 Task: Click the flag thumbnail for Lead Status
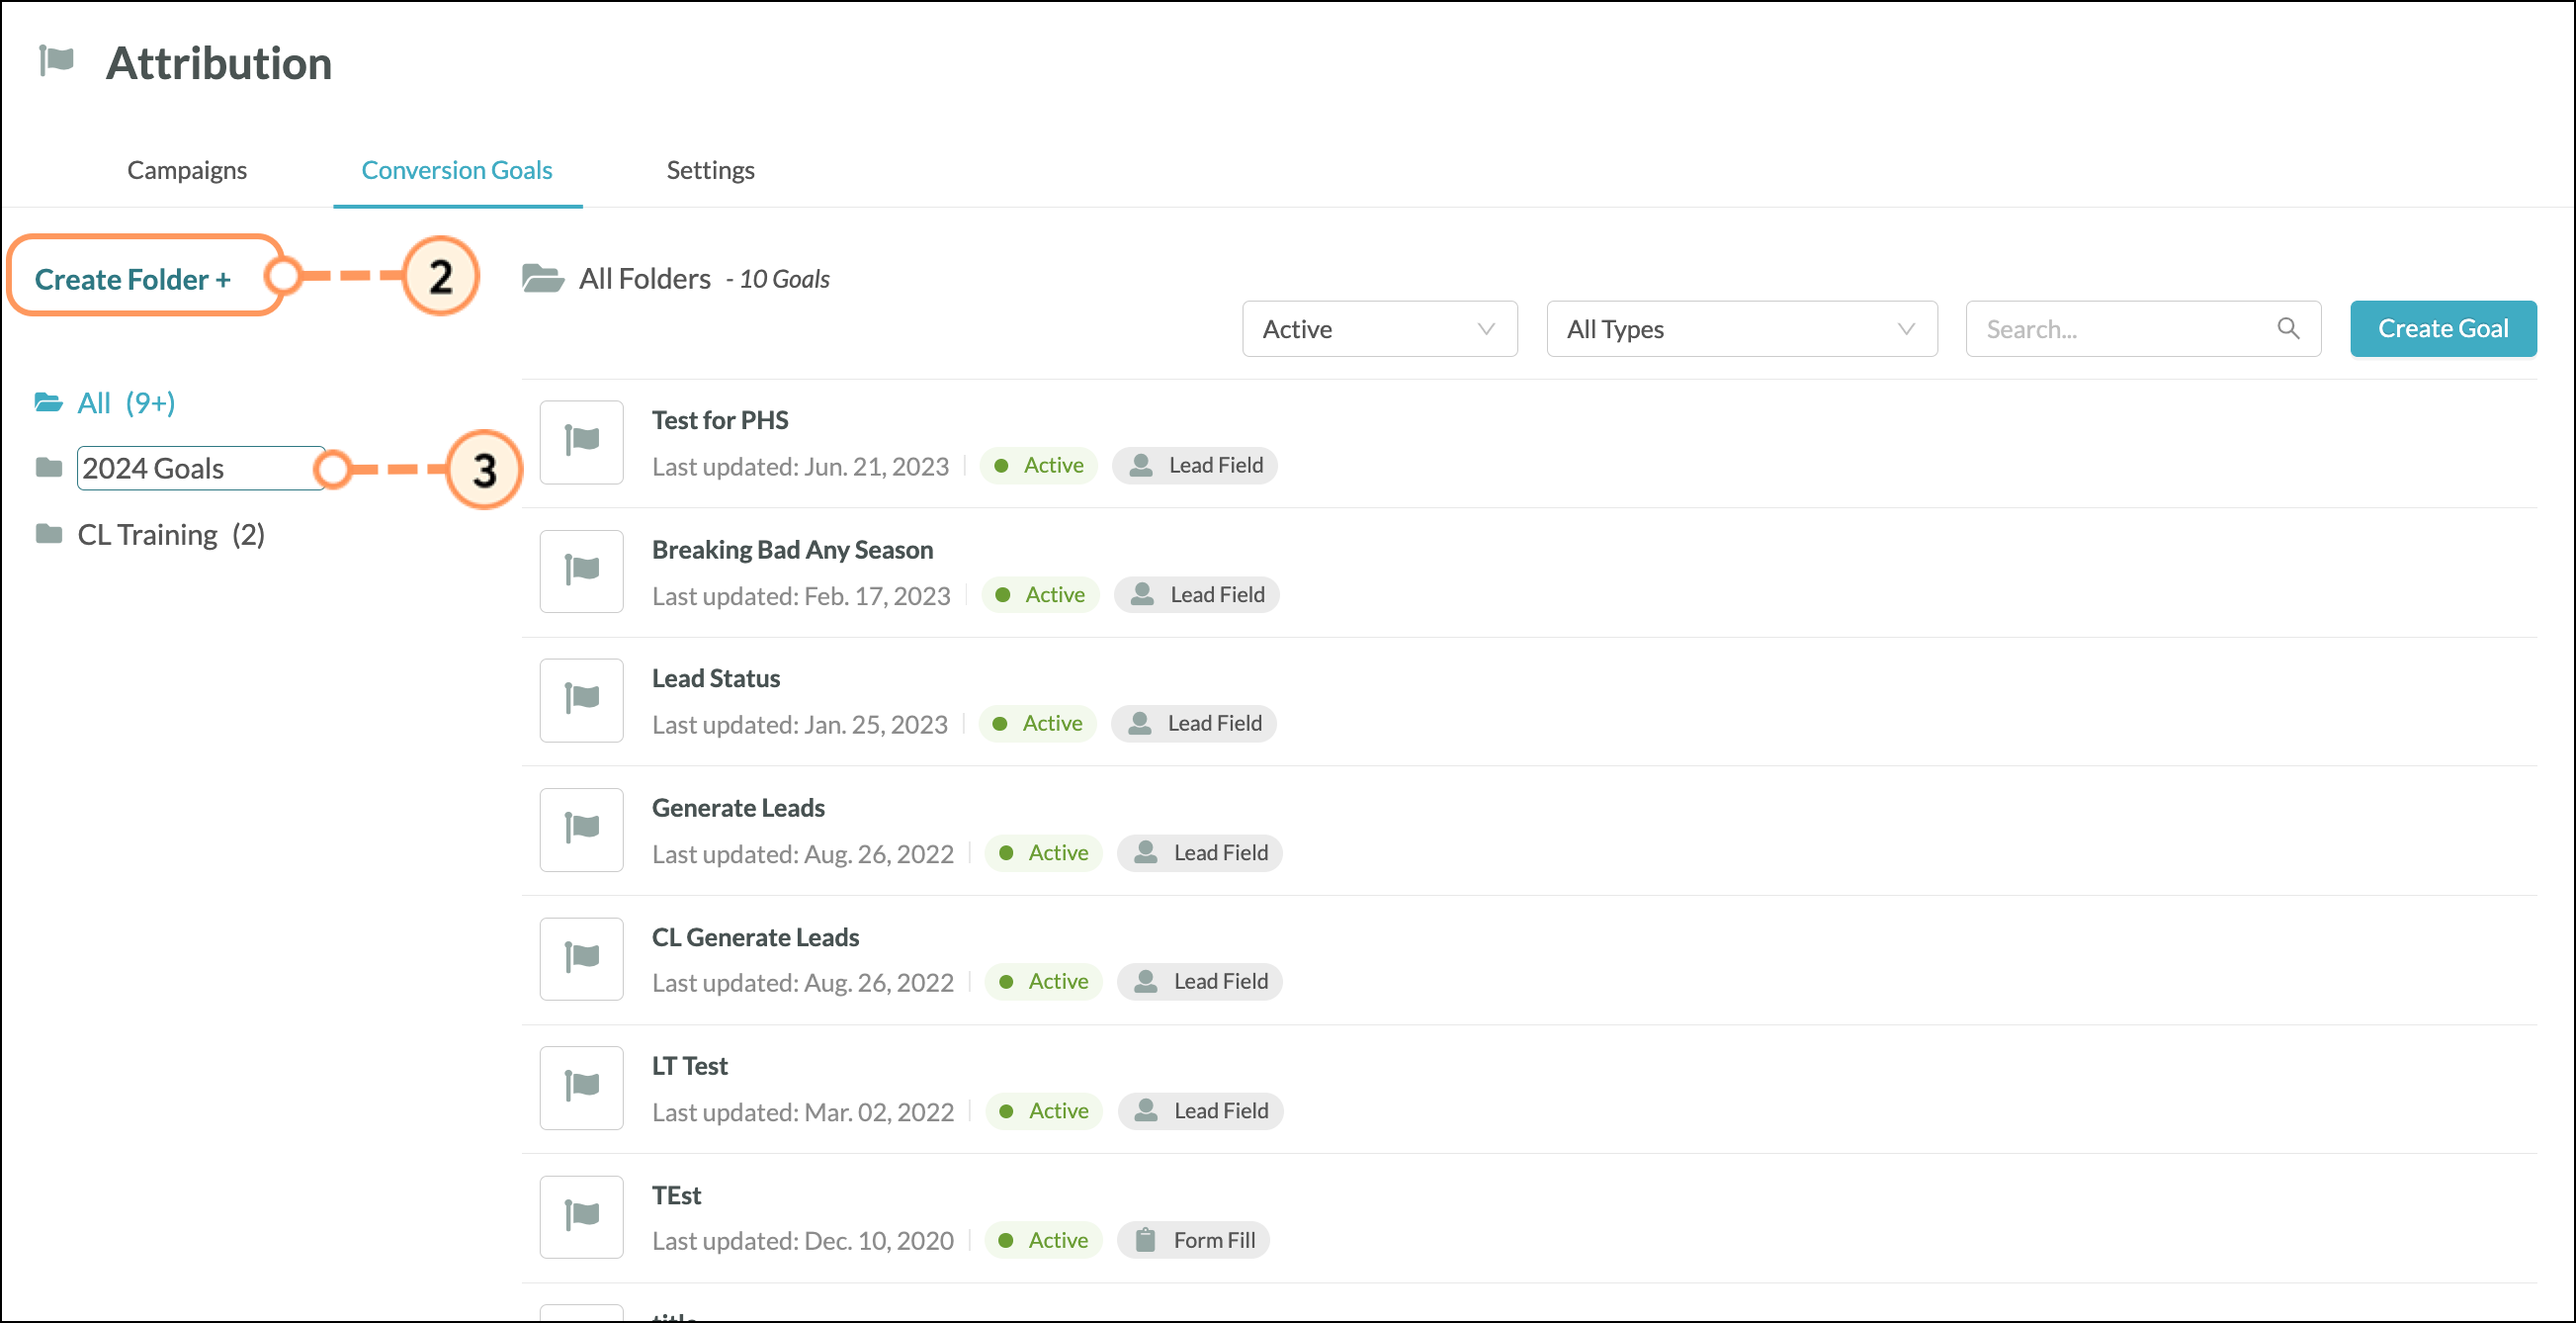pyautogui.click(x=581, y=700)
